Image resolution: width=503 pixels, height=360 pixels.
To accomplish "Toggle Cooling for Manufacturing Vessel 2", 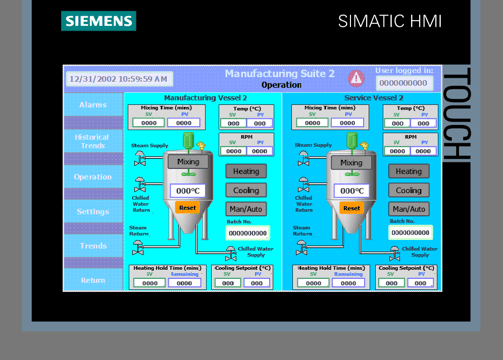I will 246,190.
